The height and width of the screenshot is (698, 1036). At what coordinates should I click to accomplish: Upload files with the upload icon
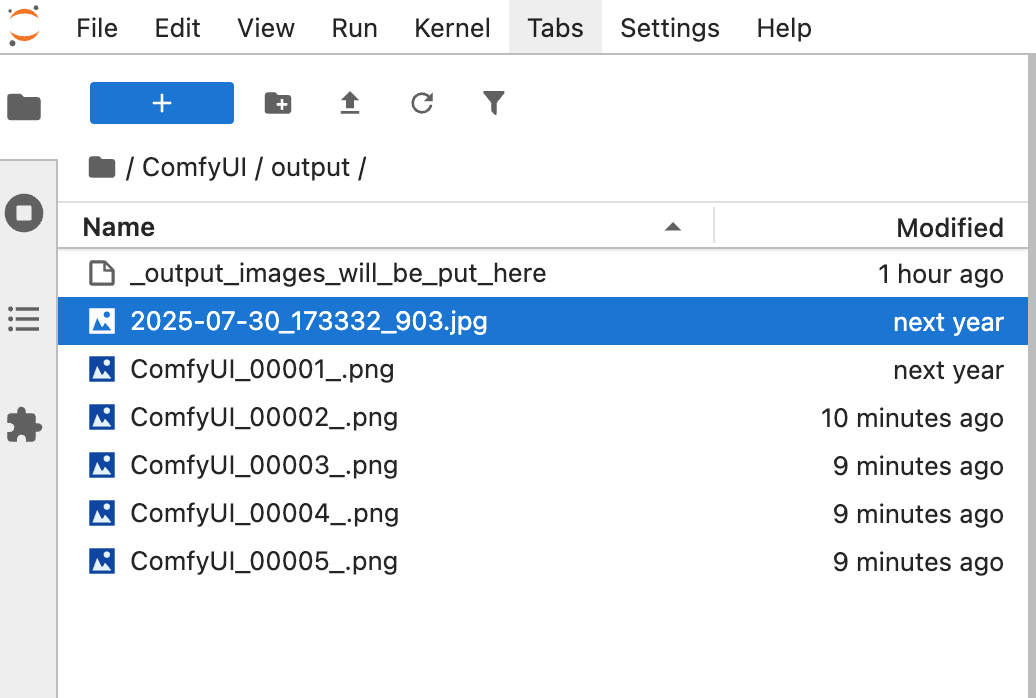pos(350,103)
